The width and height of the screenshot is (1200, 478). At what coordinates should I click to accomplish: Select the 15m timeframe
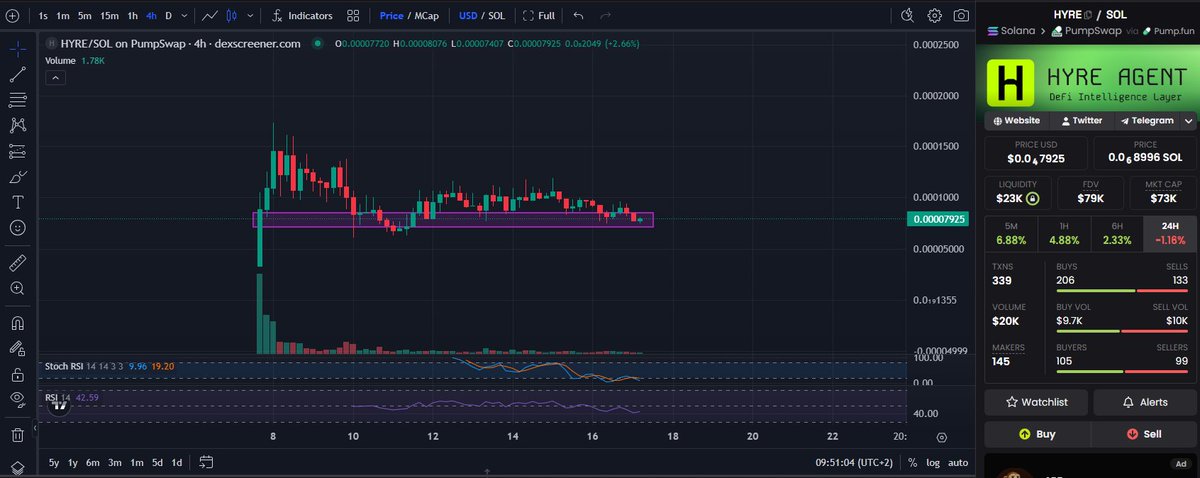pos(110,16)
